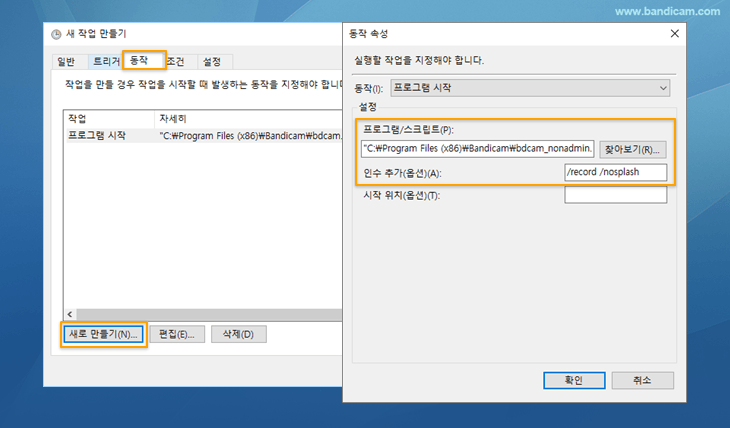Click the 자세히 column header
Image resolution: width=730 pixels, height=428 pixels.
coord(248,119)
